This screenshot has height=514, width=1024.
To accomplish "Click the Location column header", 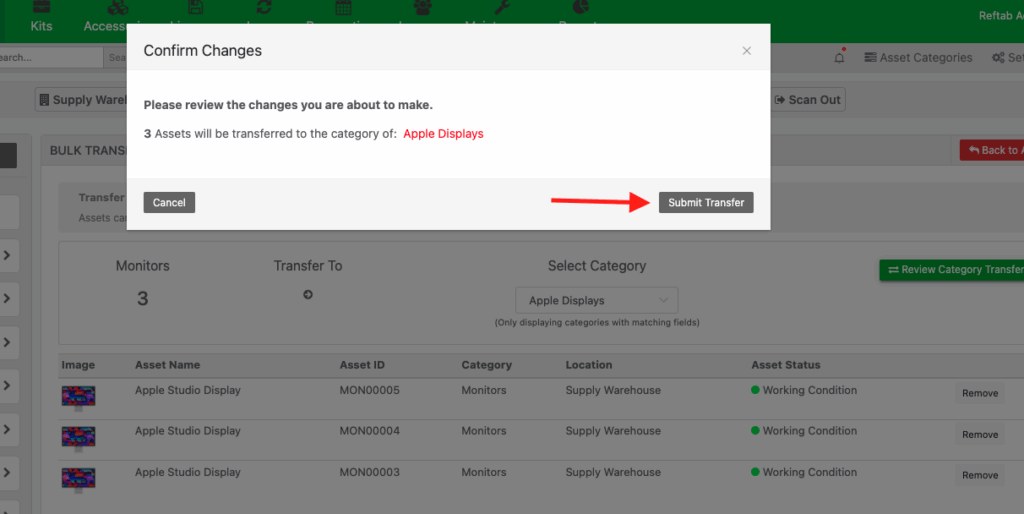I will click(589, 365).
